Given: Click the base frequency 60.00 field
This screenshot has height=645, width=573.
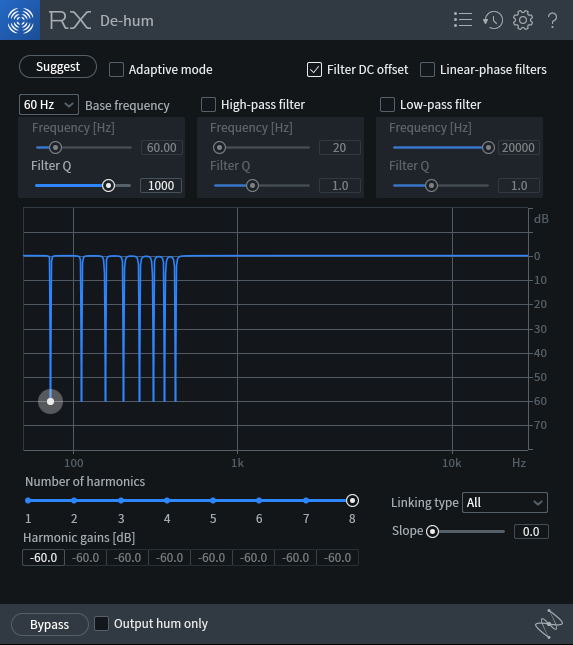Looking at the screenshot, I should [x=162, y=148].
